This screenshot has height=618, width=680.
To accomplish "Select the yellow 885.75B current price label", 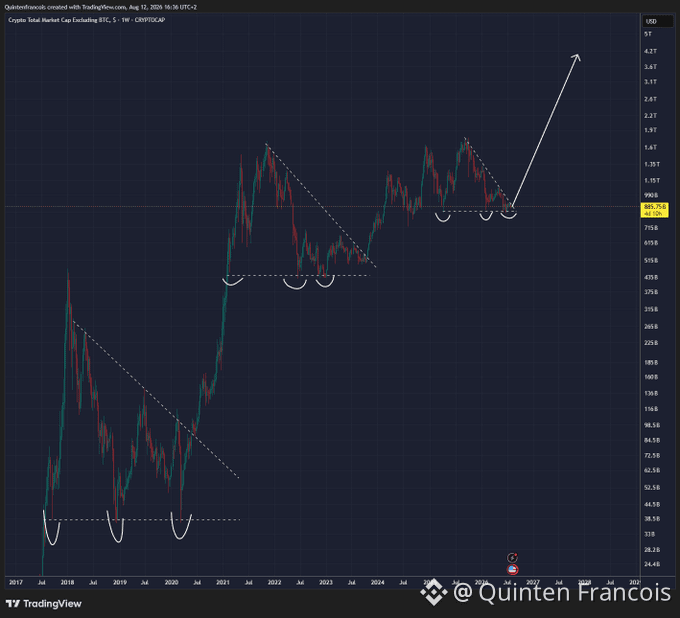I will tap(654, 207).
